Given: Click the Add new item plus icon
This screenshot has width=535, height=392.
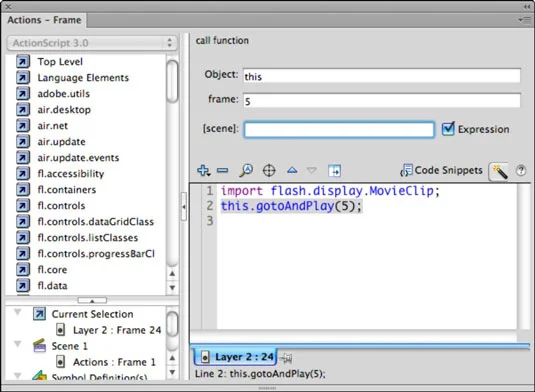Looking at the screenshot, I should click(203, 170).
